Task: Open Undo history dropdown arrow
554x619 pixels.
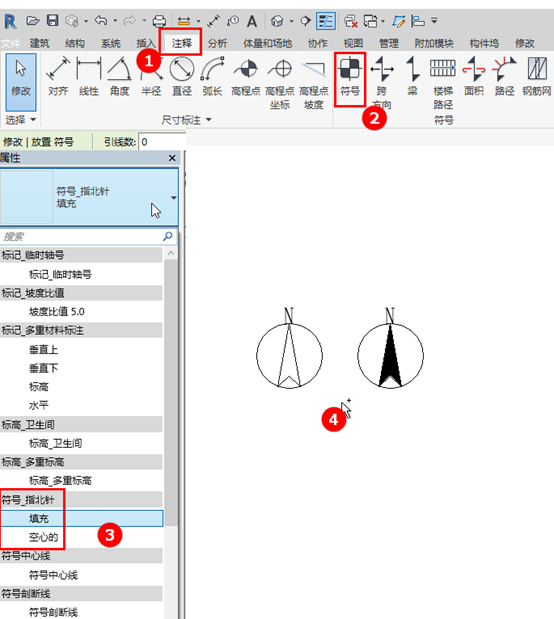Action: 115,21
